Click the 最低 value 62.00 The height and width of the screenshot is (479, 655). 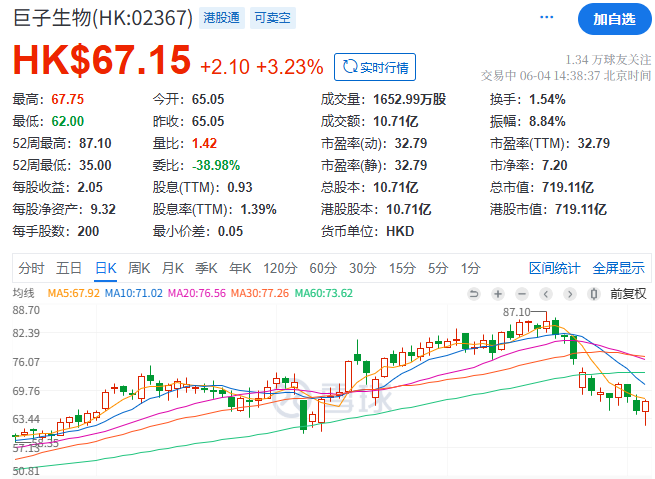(68, 122)
